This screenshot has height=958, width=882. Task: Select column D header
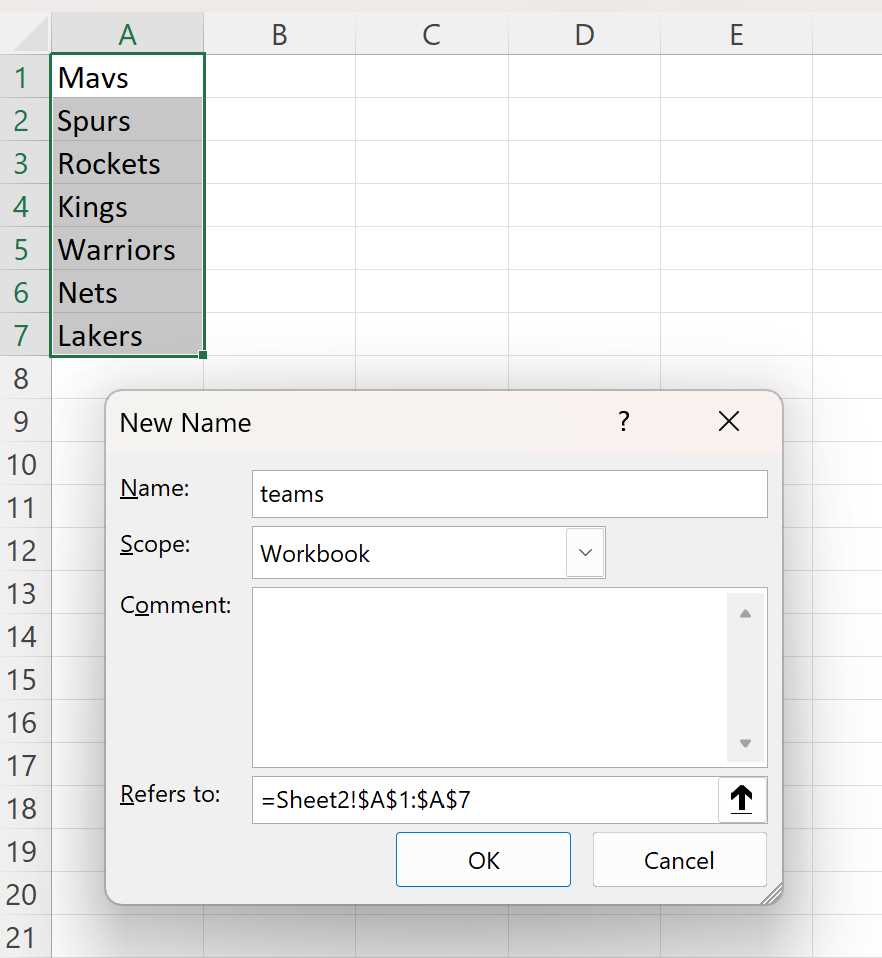[584, 34]
